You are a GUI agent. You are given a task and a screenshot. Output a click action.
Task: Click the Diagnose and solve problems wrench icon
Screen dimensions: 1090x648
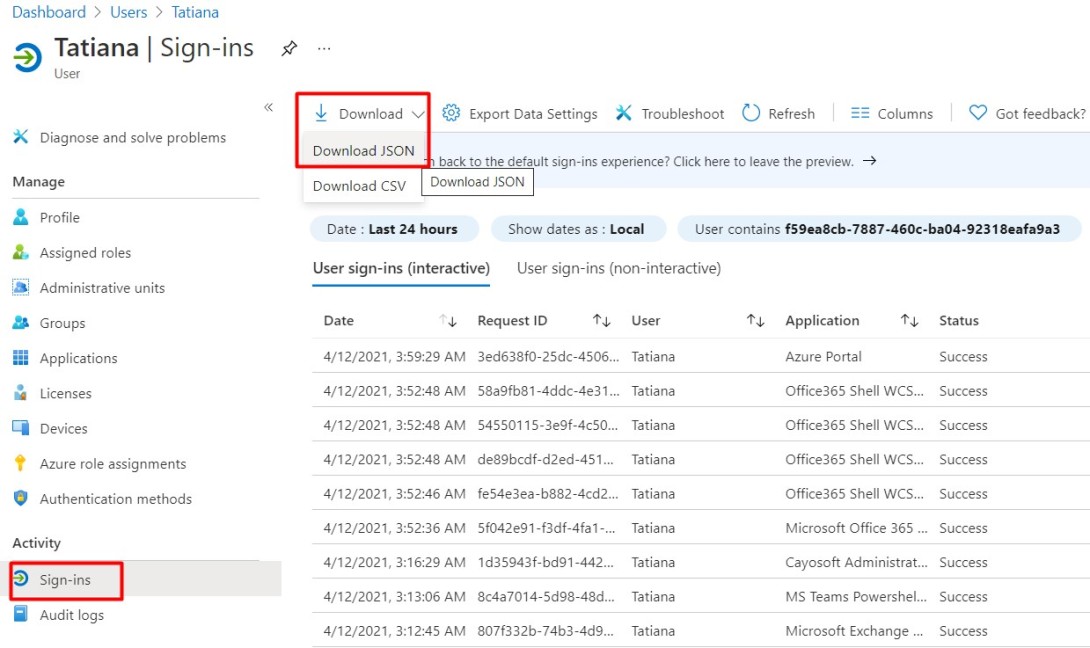click(21, 137)
